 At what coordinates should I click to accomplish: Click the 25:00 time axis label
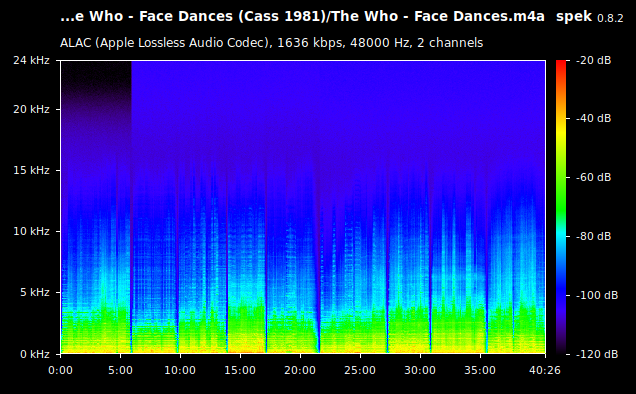coord(360,370)
